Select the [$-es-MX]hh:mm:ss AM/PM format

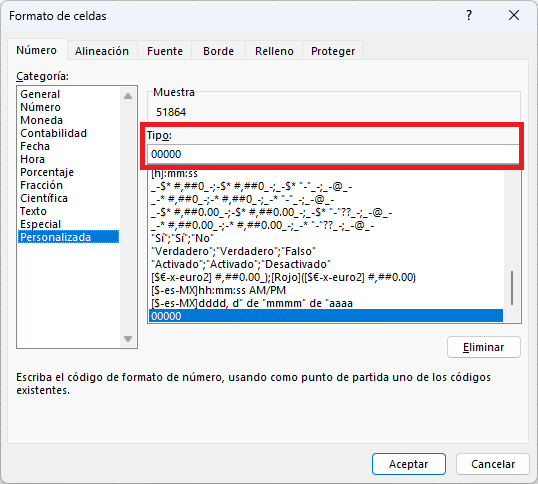click(326, 291)
